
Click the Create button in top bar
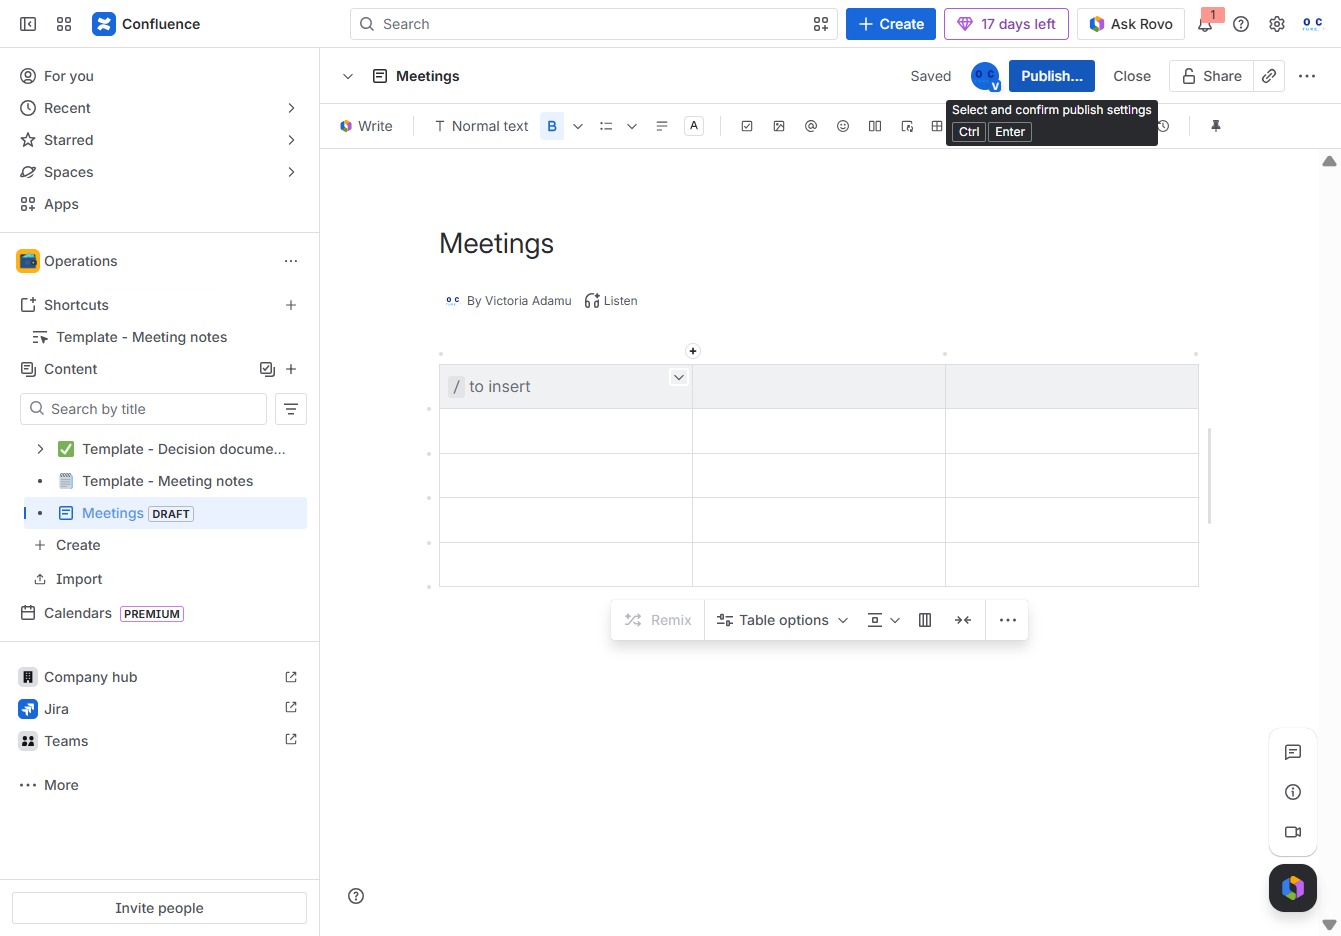click(x=891, y=24)
